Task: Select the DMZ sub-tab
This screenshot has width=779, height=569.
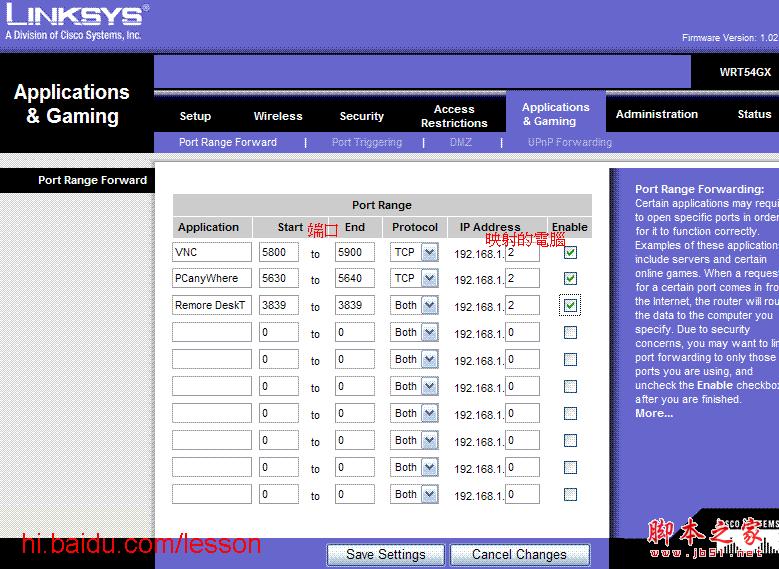Action: tap(461, 142)
